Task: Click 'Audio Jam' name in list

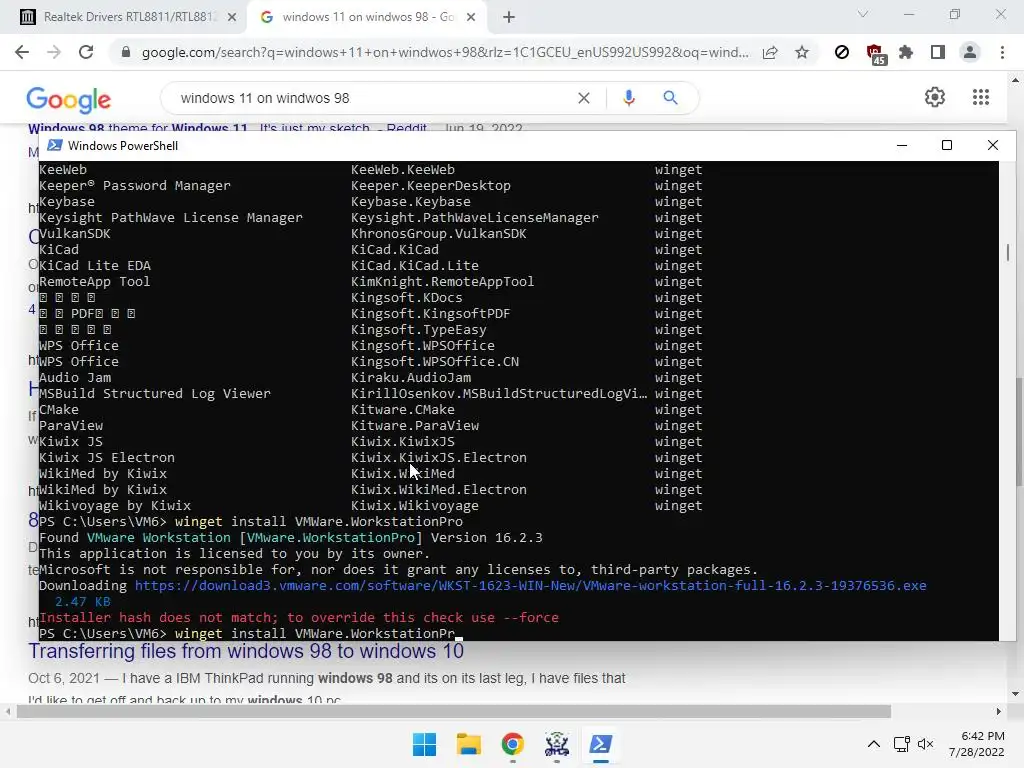Action: [x=75, y=377]
